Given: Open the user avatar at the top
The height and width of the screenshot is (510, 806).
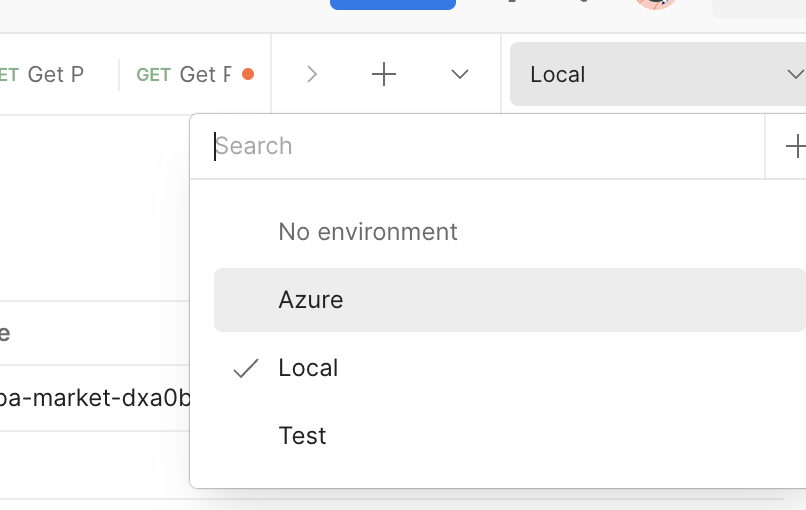Looking at the screenshot, I should pyautogui.click(x=656, y=3).
